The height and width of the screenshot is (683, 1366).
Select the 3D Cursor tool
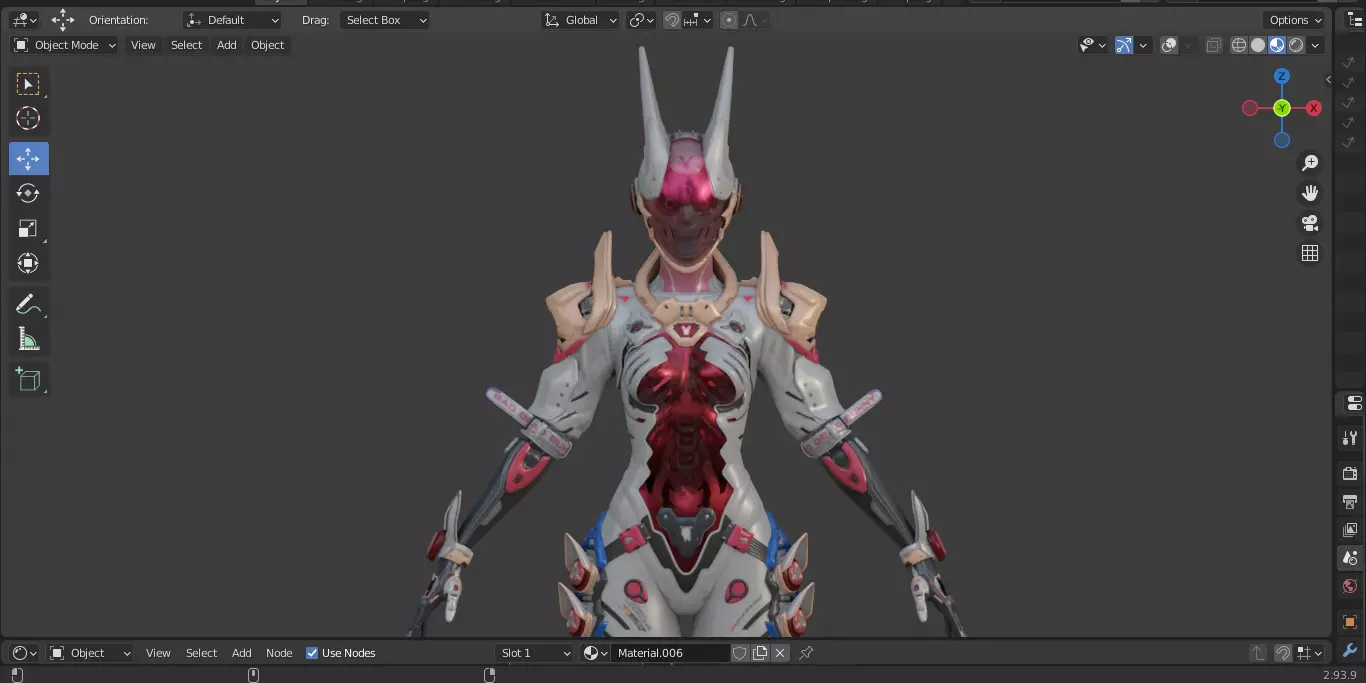tap(28, 118)
